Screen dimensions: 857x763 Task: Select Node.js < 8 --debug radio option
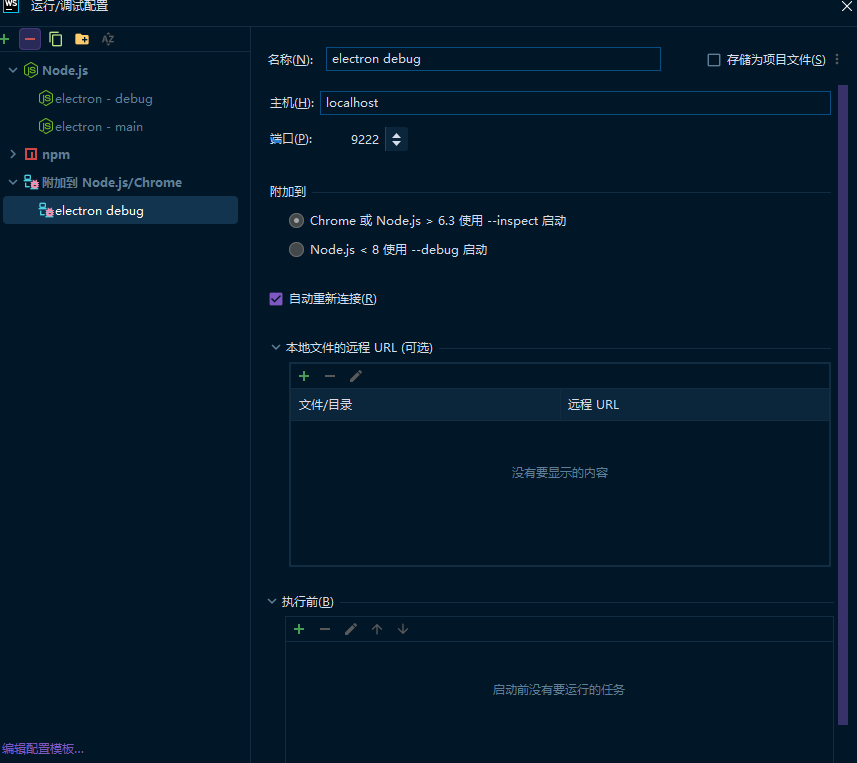[296, 250]
